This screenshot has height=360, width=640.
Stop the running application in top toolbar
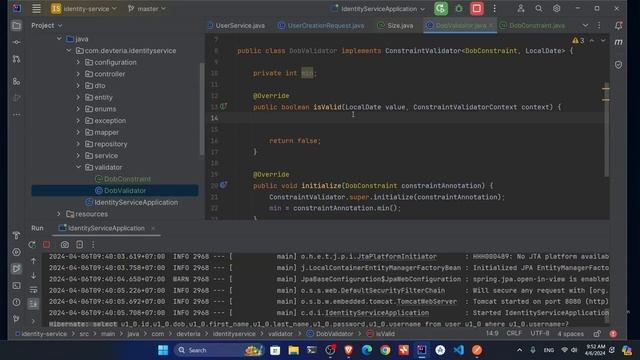point(477,9)
